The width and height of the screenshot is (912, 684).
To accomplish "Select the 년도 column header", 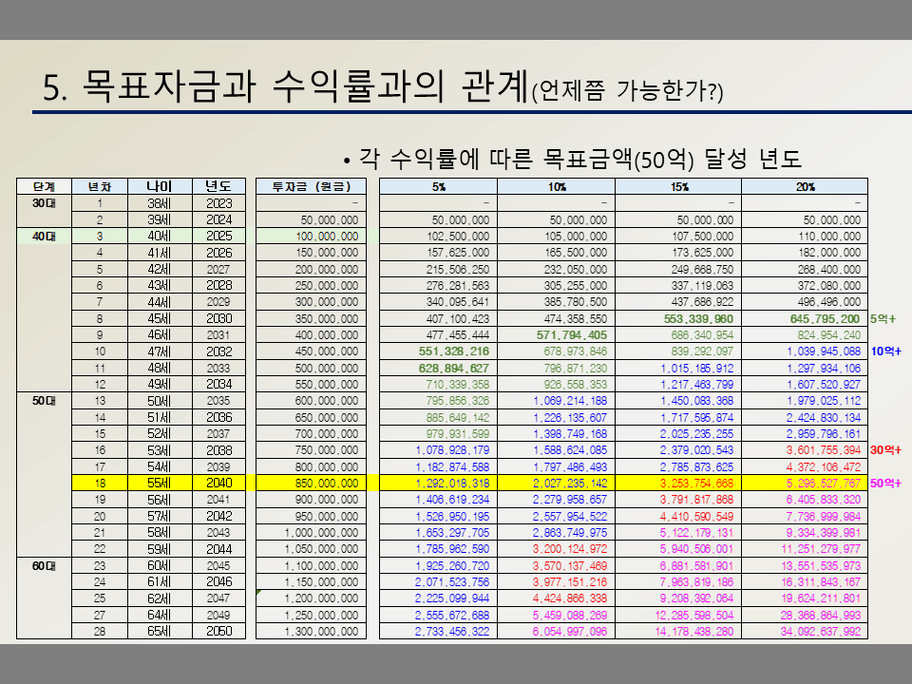I will pos(218,187).
